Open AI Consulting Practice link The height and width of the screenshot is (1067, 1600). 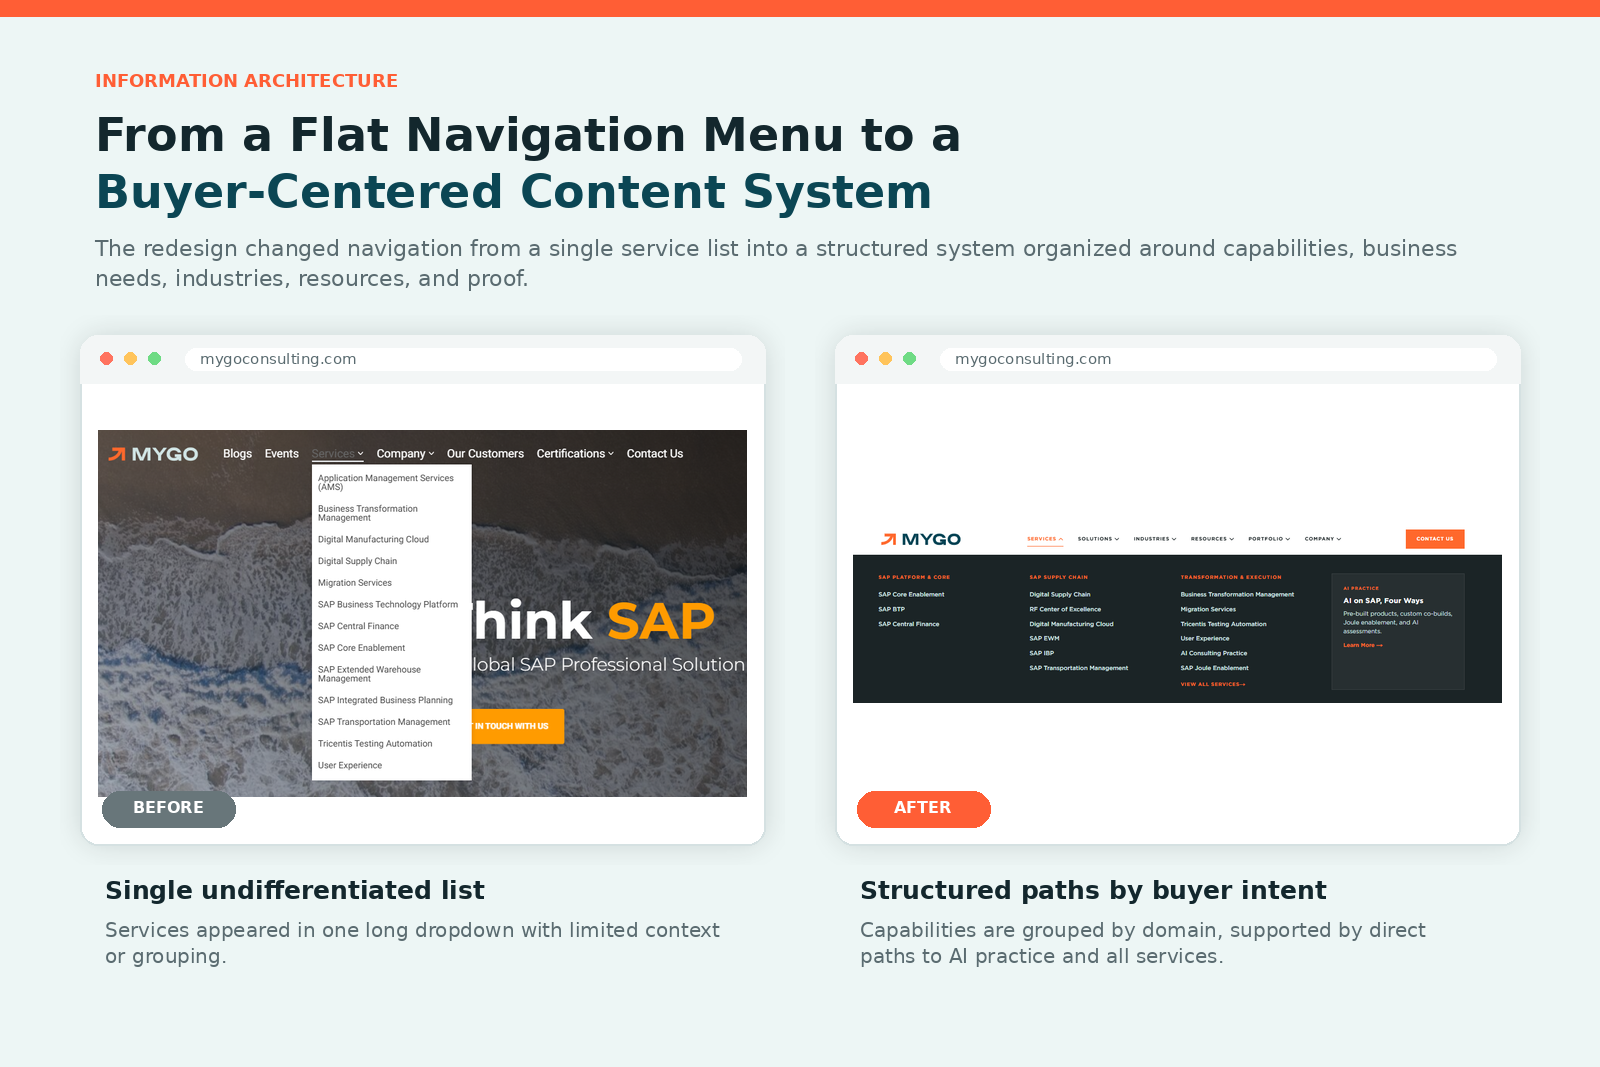[x=1213, y=653]
